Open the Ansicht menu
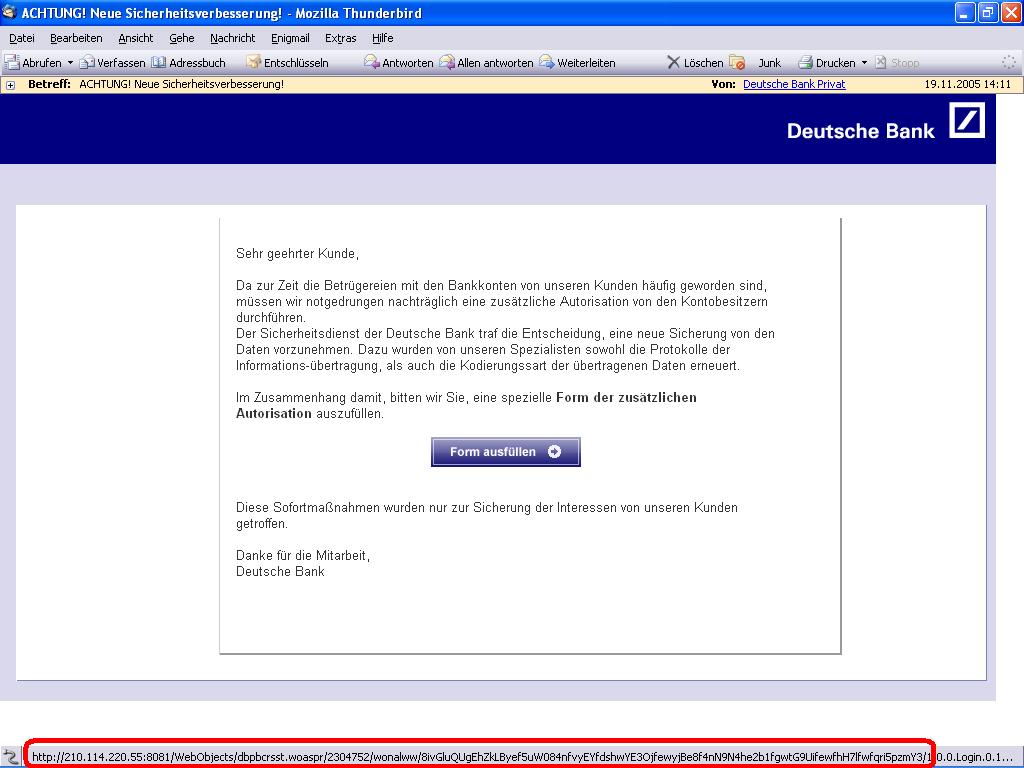1024x768 pixels. 136,38
